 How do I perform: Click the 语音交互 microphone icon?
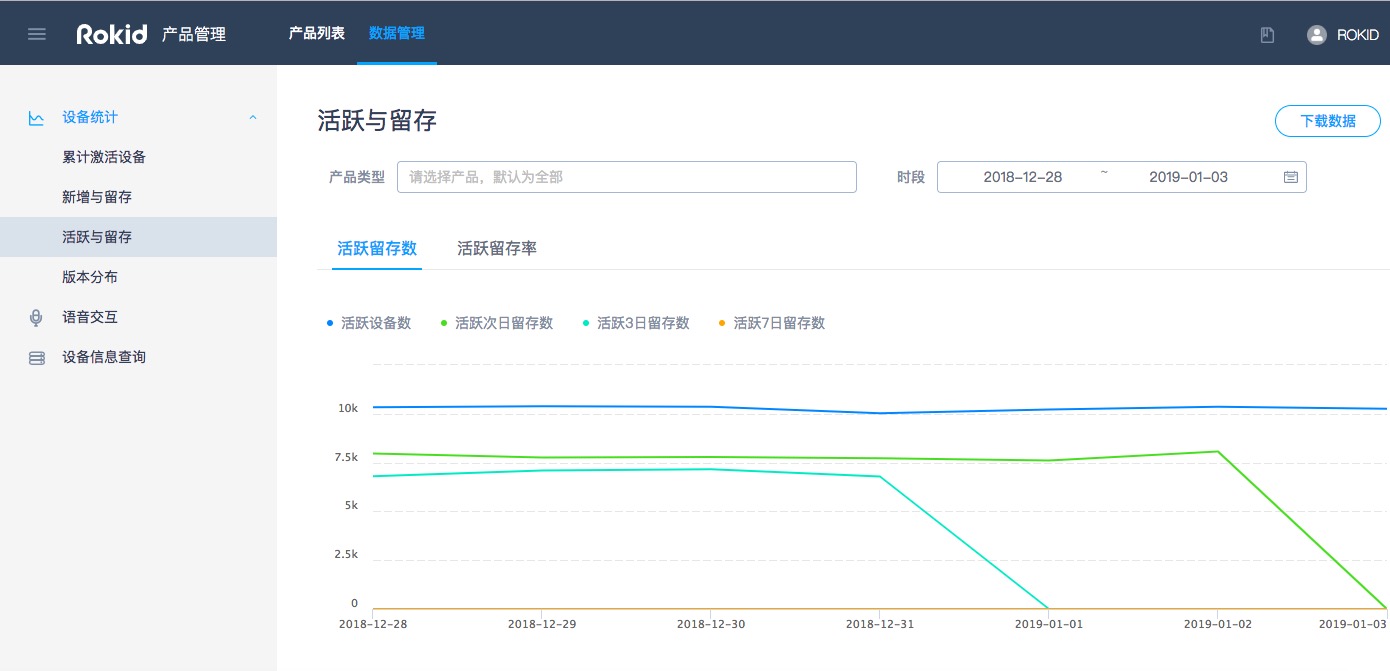tap(37, 318)
